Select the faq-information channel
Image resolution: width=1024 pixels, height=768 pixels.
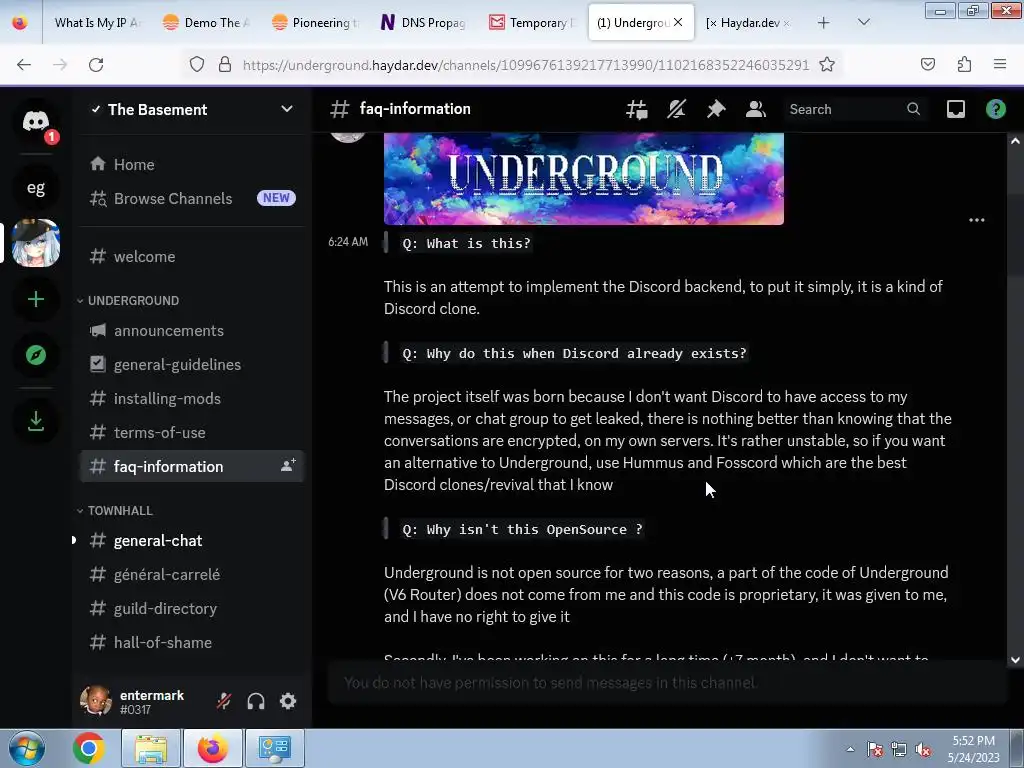coord(191,466)
